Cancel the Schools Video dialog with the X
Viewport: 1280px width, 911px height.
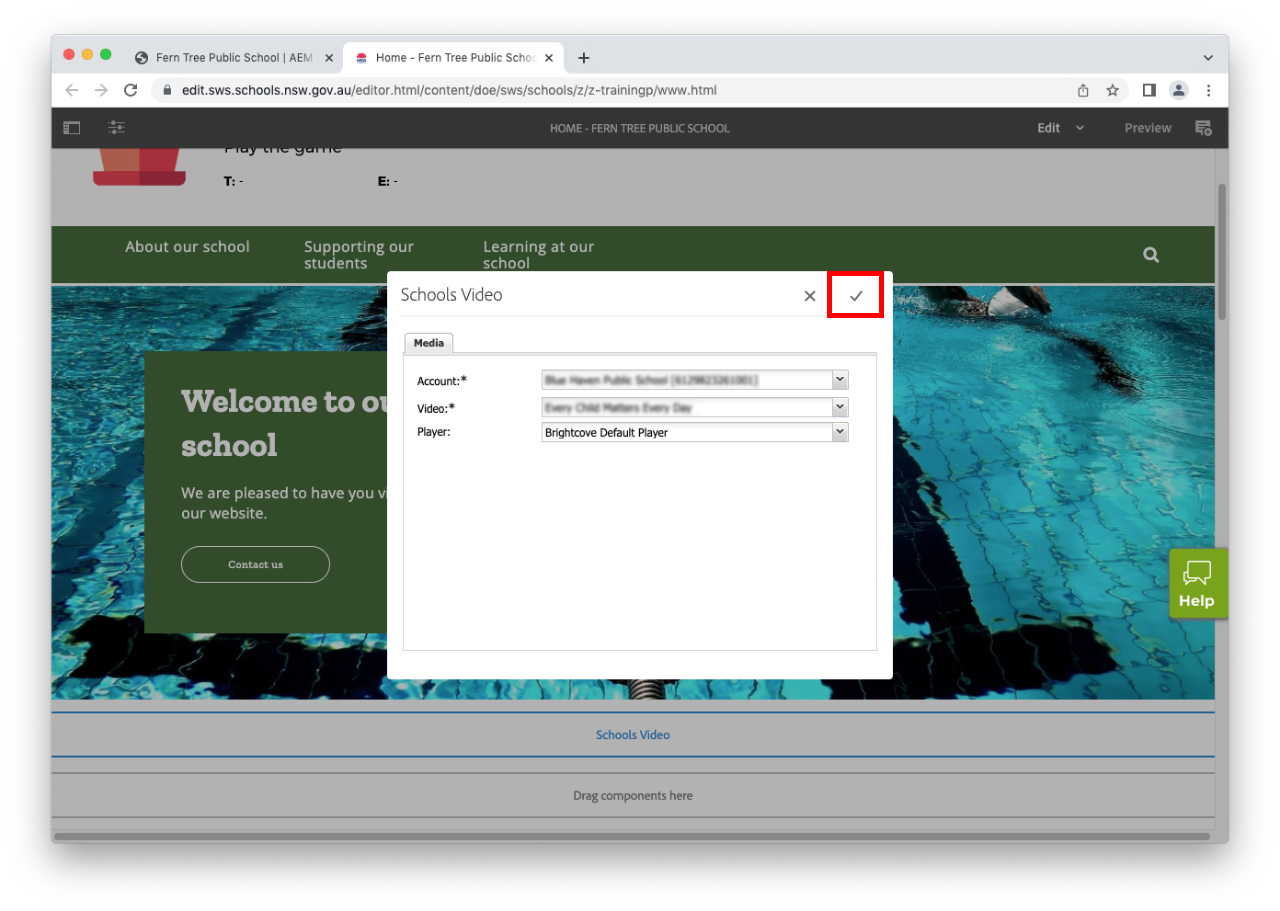click(810, 296)
